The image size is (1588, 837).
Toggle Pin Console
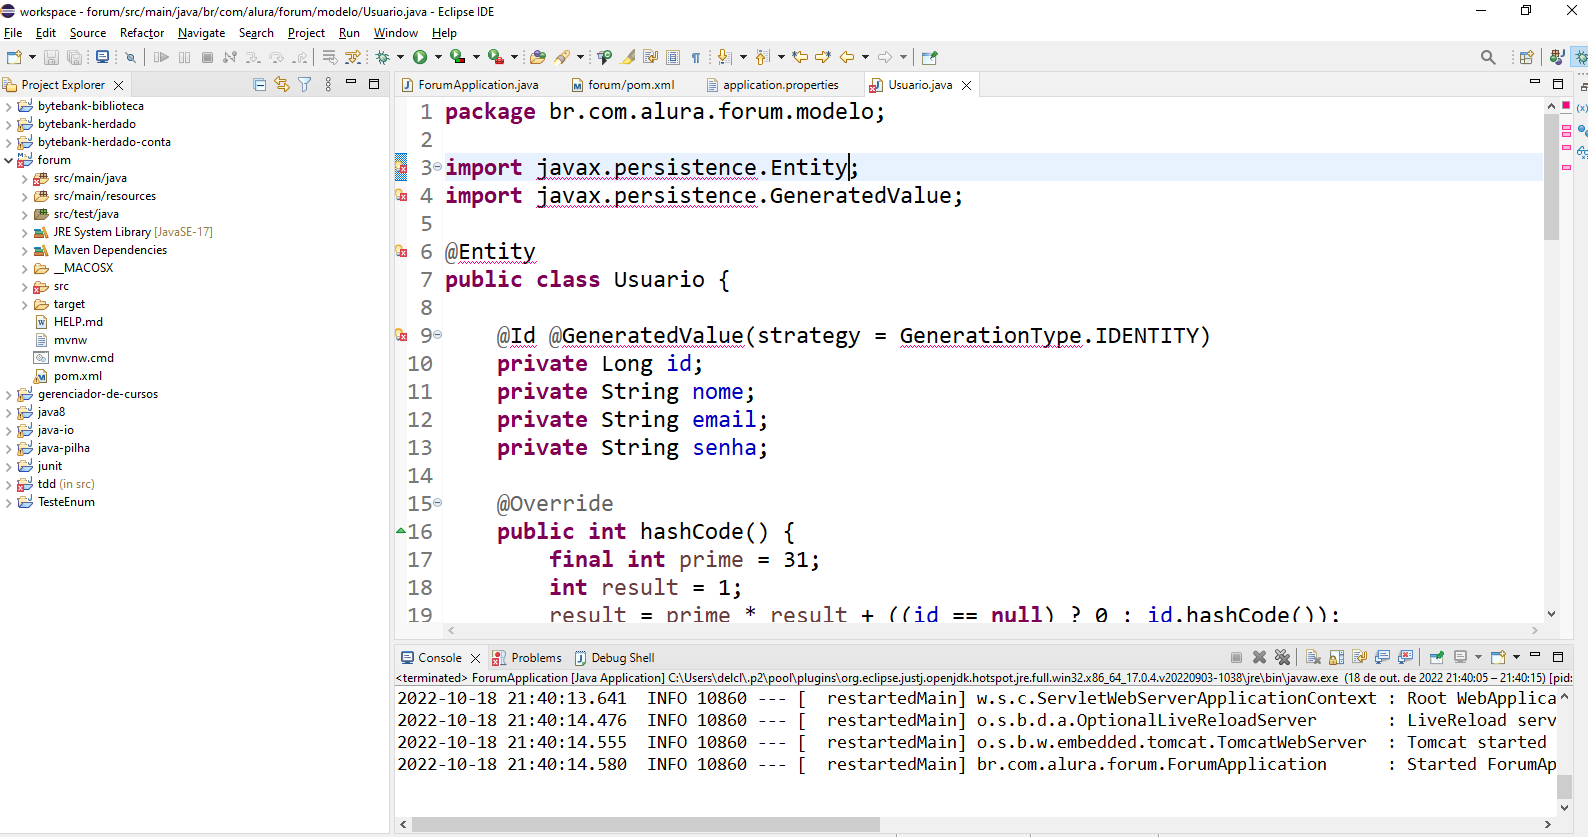pos(1437,657)
